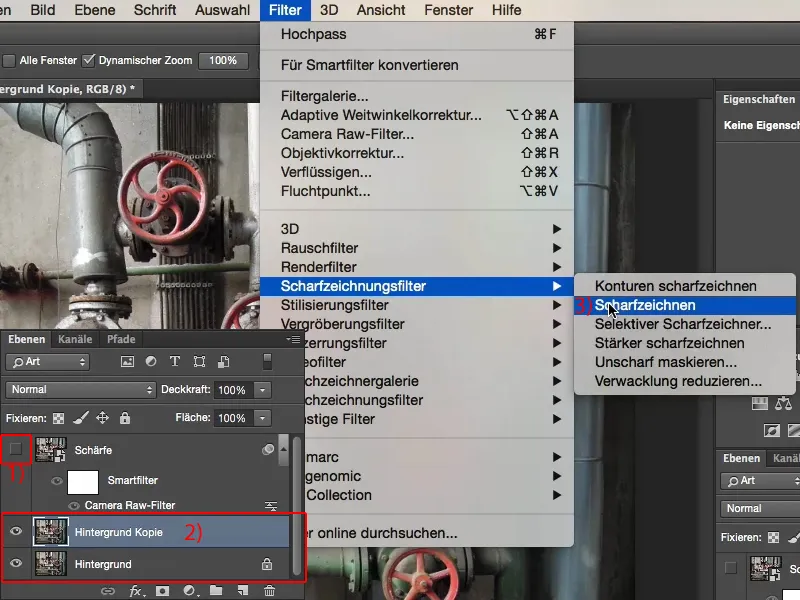Viewport: 800px width, 600px height.
Task: Click the Deckkraft 100% value field
Action: [x=234, y=390]
